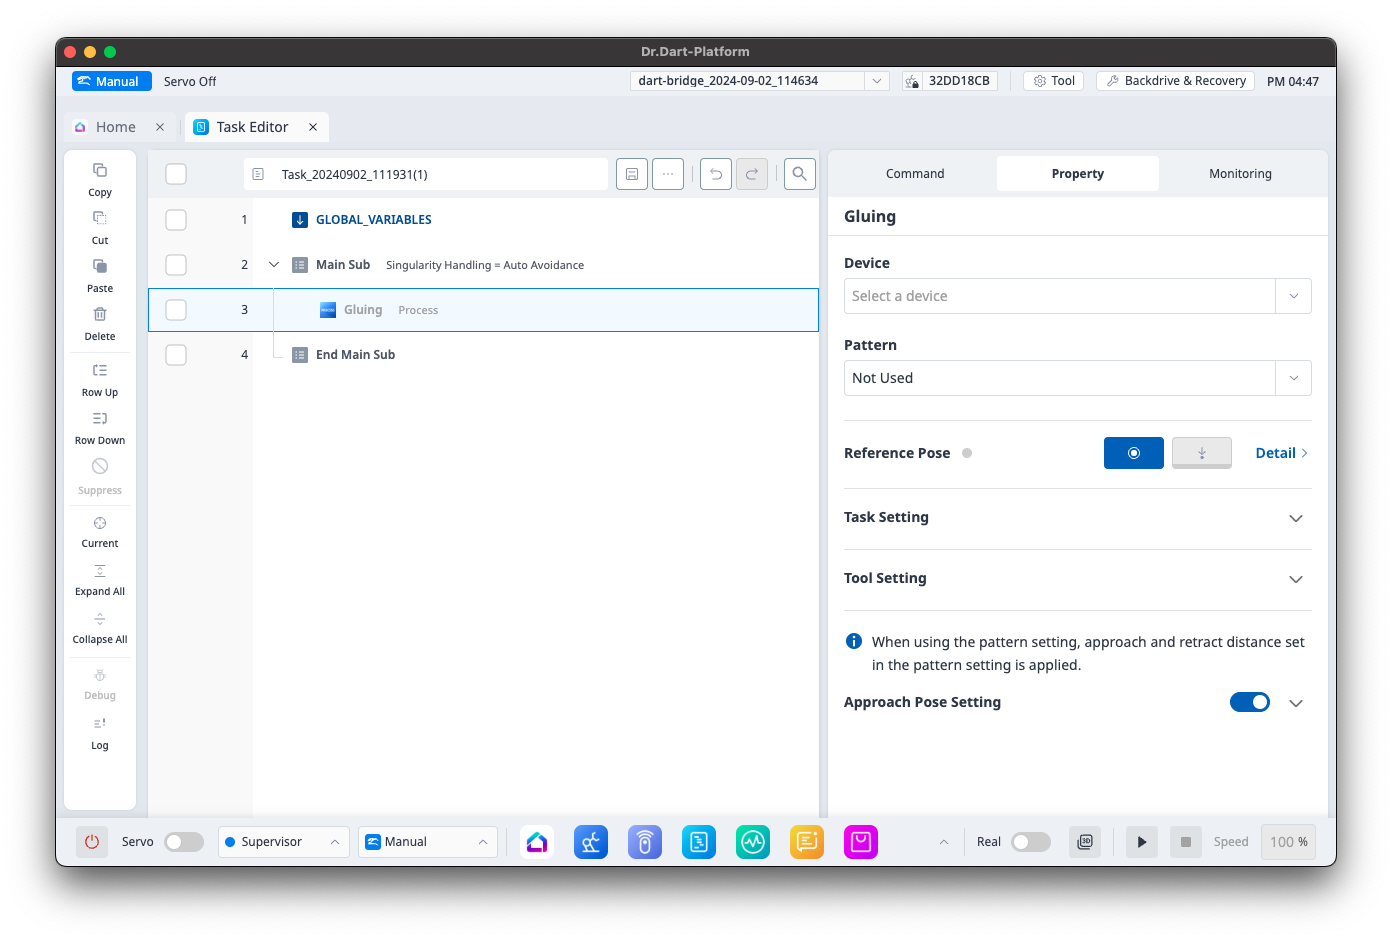Click the task name field Task_20240902_111931(1)
Image resolution: width=1392 pixels, height=940 pixels.
coord(426,174)
